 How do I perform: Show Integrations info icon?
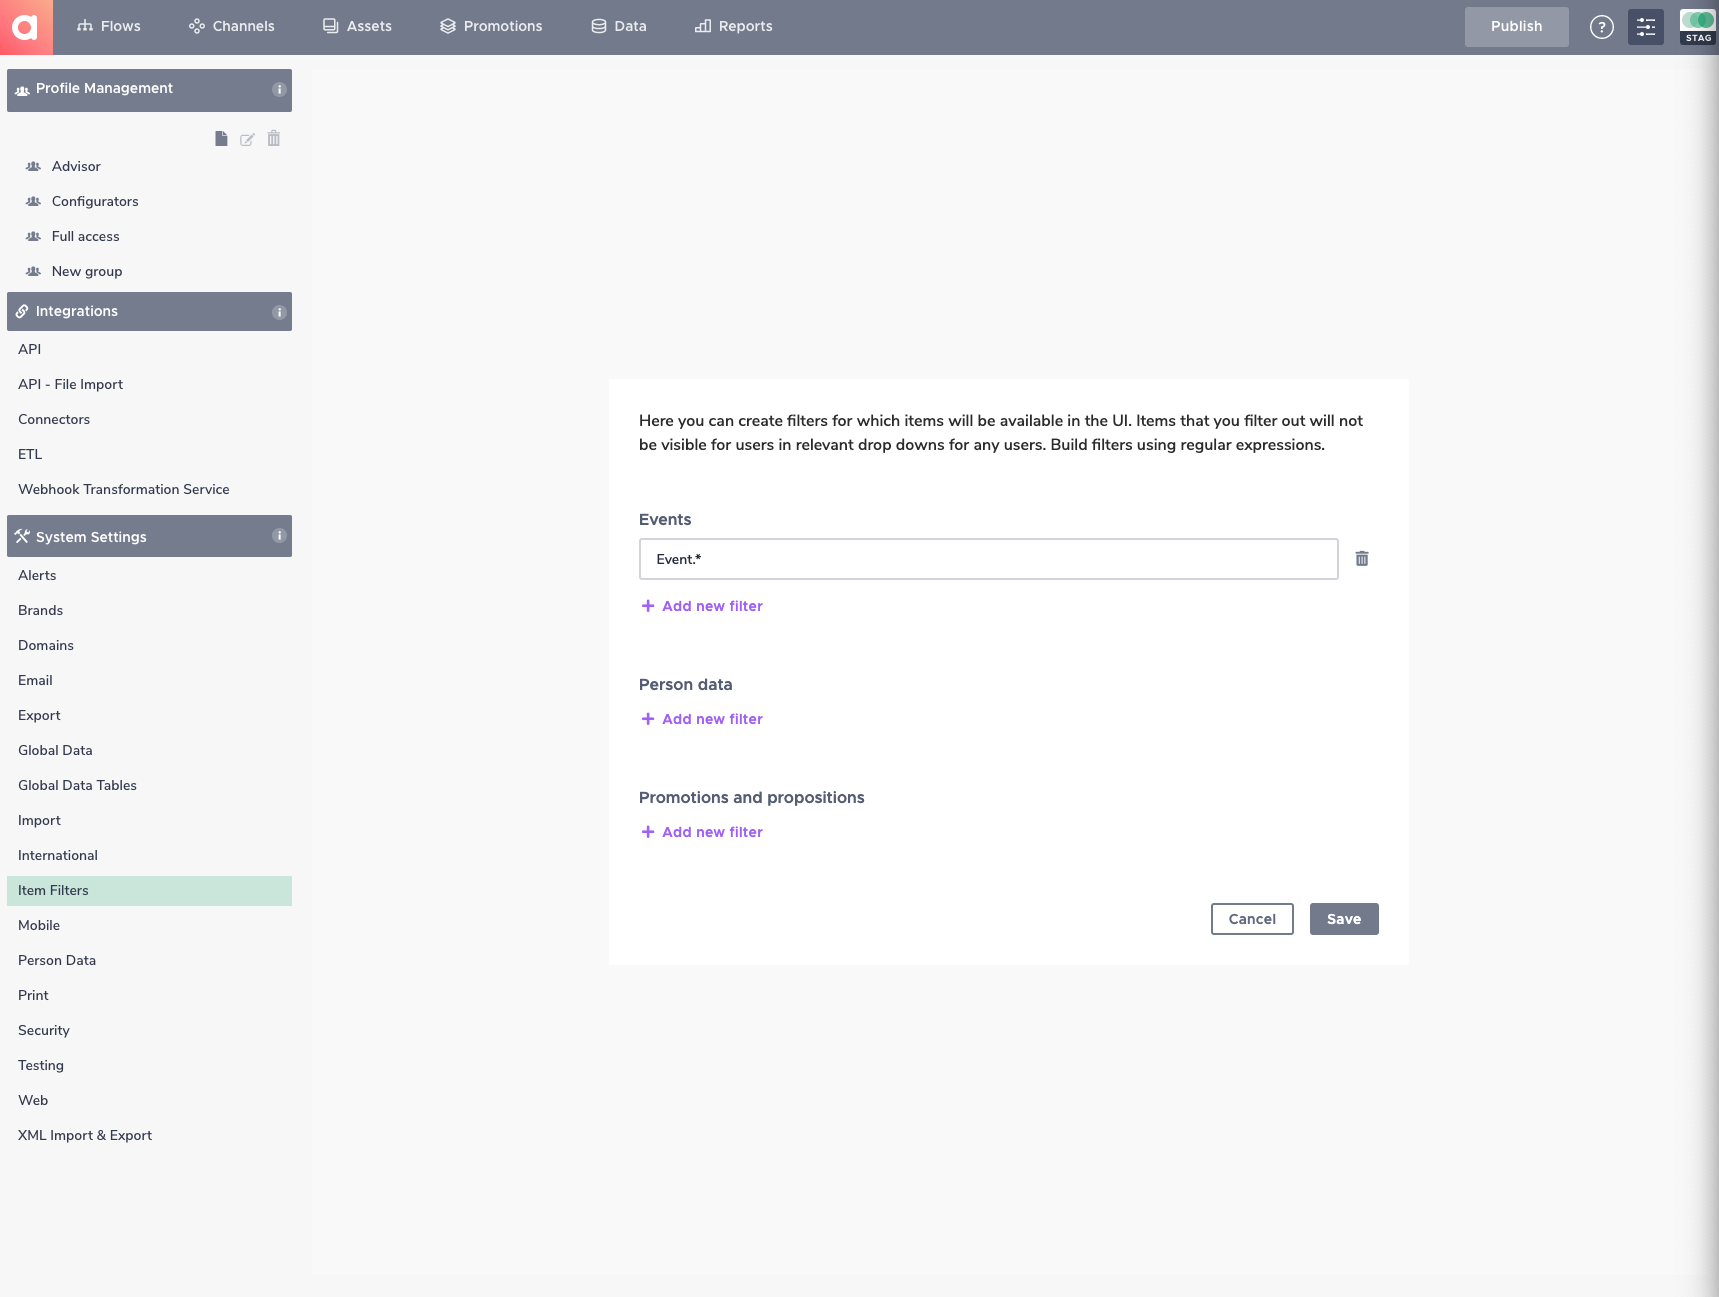pos(279,312)
